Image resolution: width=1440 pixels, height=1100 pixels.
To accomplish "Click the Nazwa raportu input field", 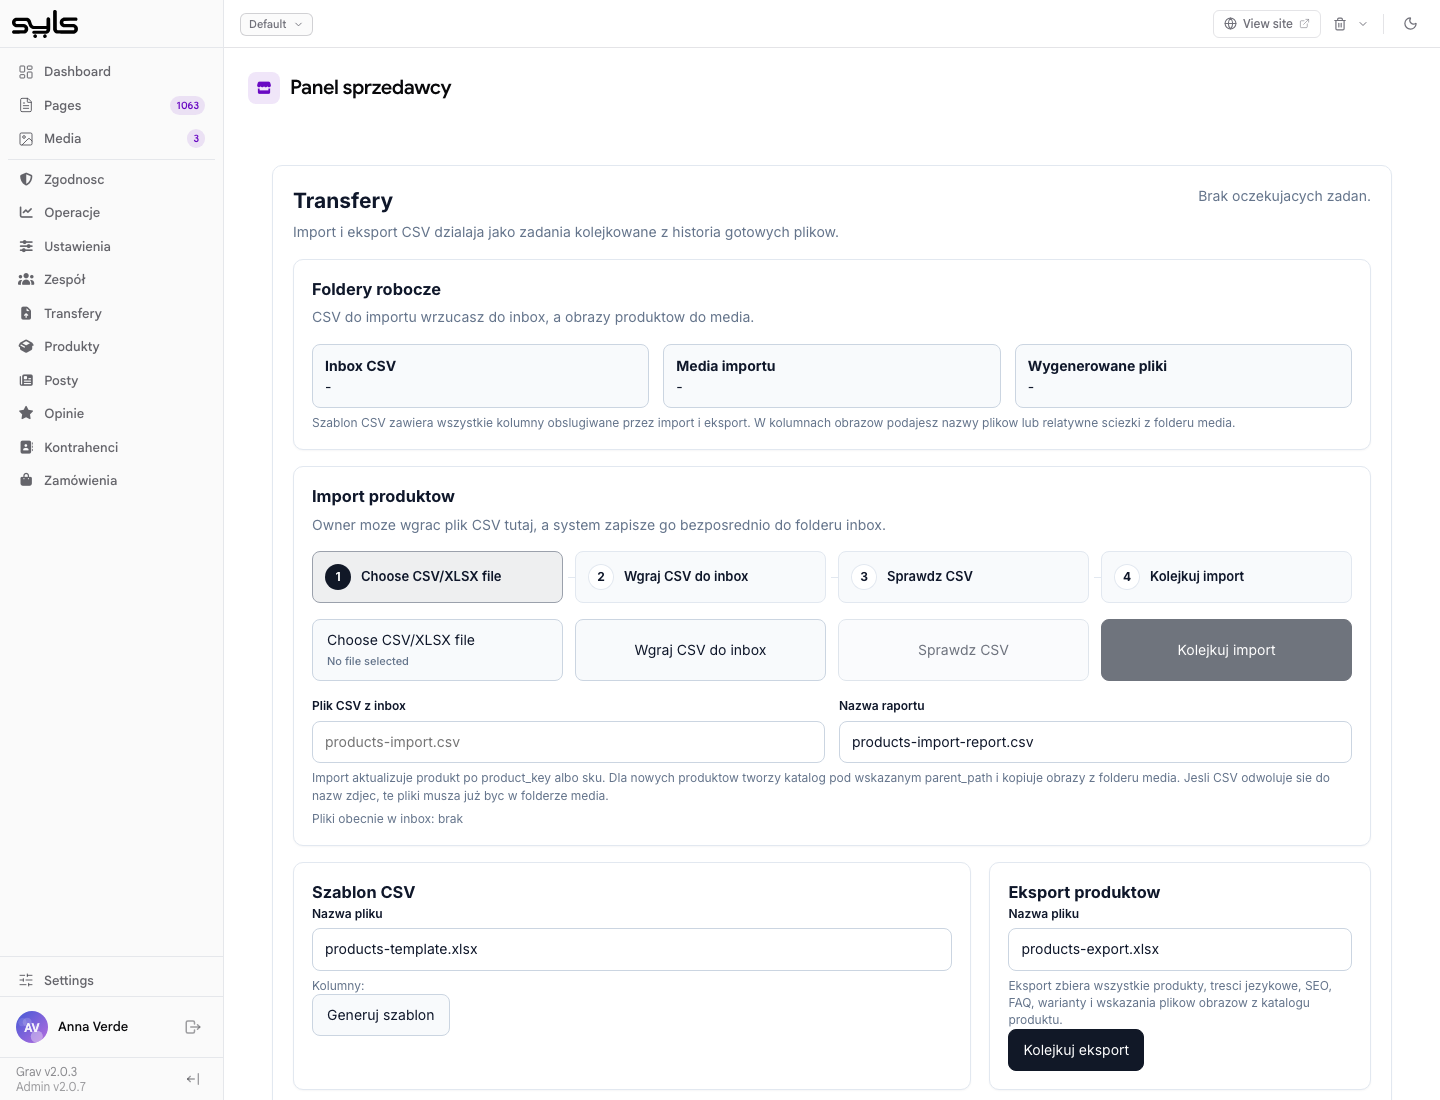I will pos(1095,742).
